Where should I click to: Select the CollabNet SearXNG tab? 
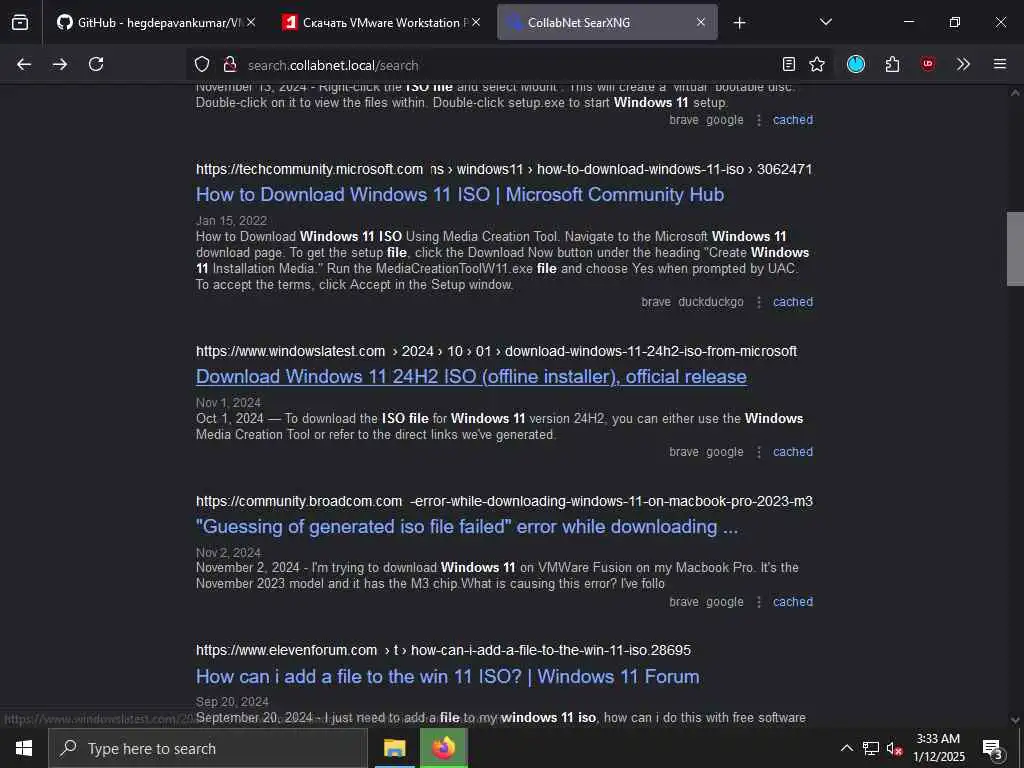(x=607, y=22)
